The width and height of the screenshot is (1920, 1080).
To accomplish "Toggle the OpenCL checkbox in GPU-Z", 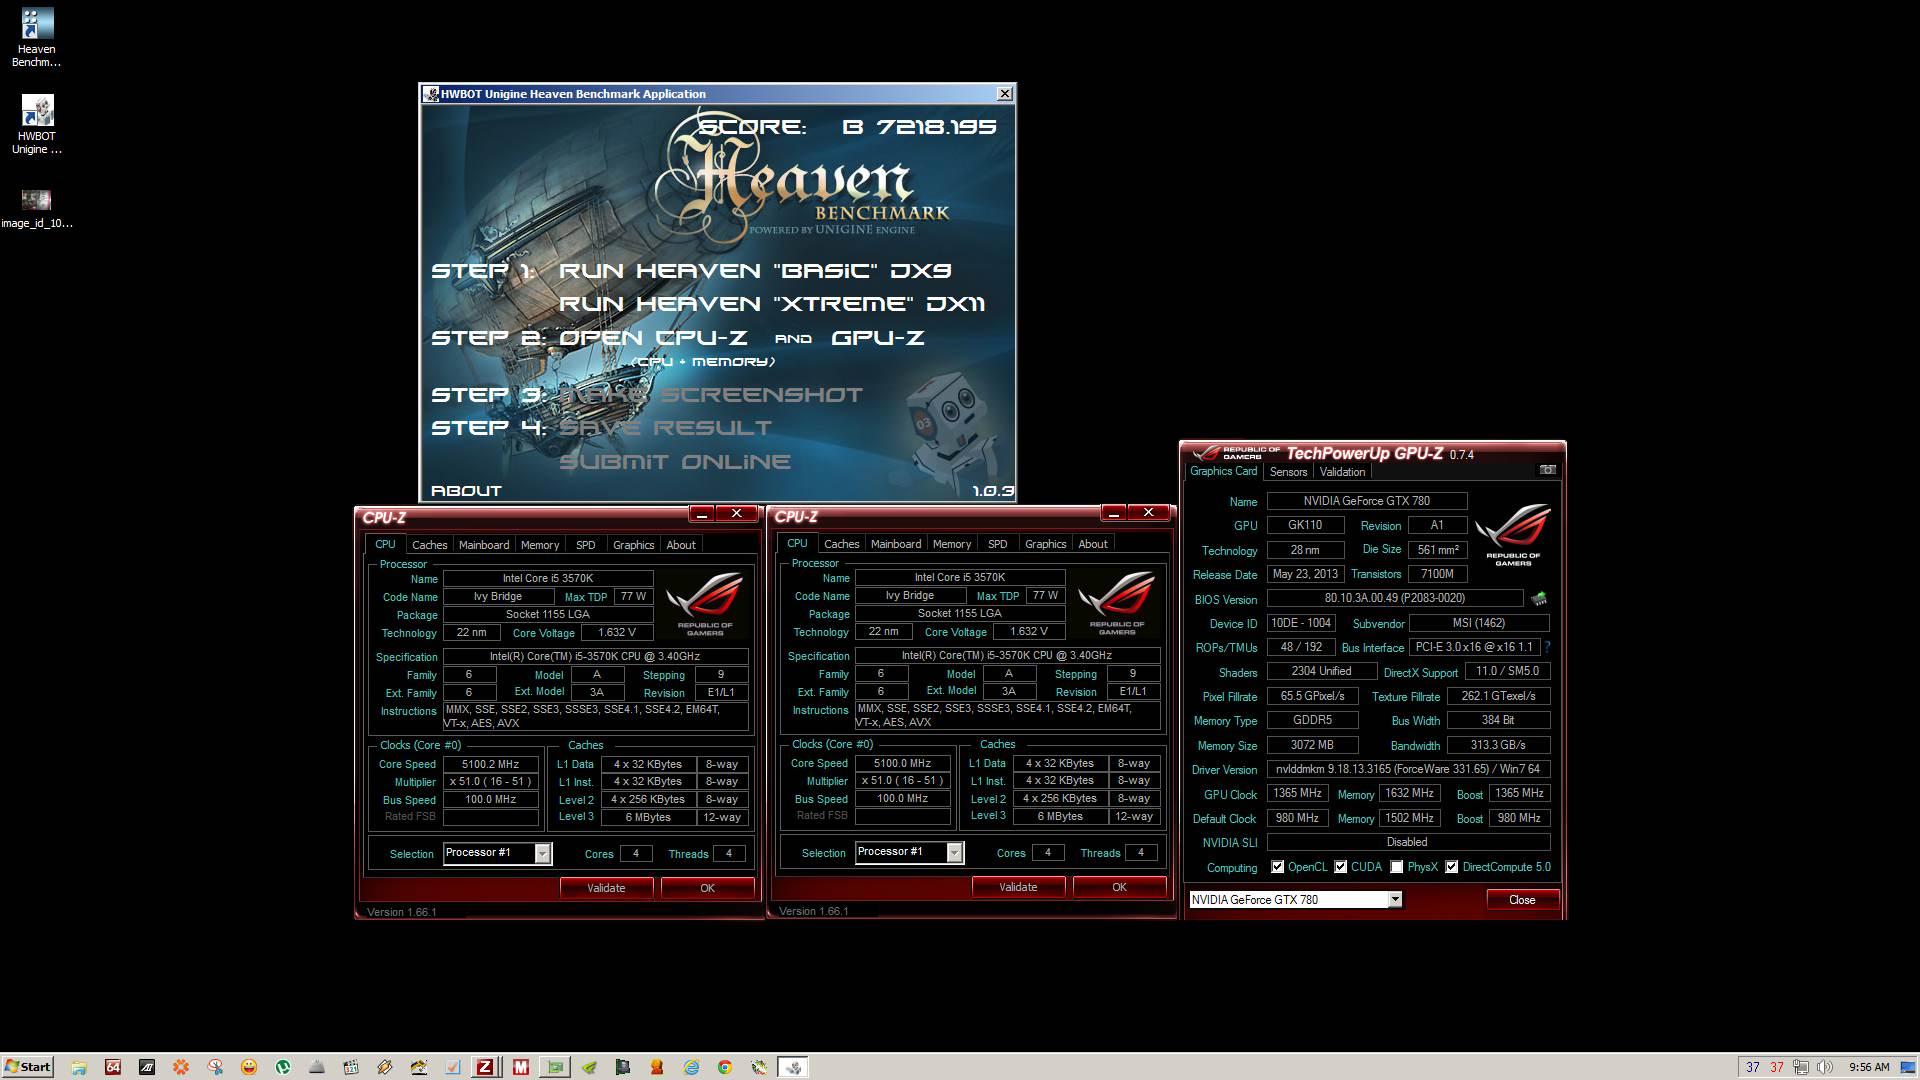I will [1277, 867].
